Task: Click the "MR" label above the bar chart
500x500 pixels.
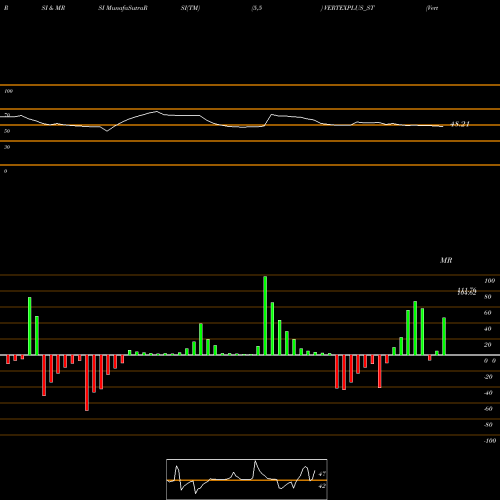Action: click(x=446, y=260)
